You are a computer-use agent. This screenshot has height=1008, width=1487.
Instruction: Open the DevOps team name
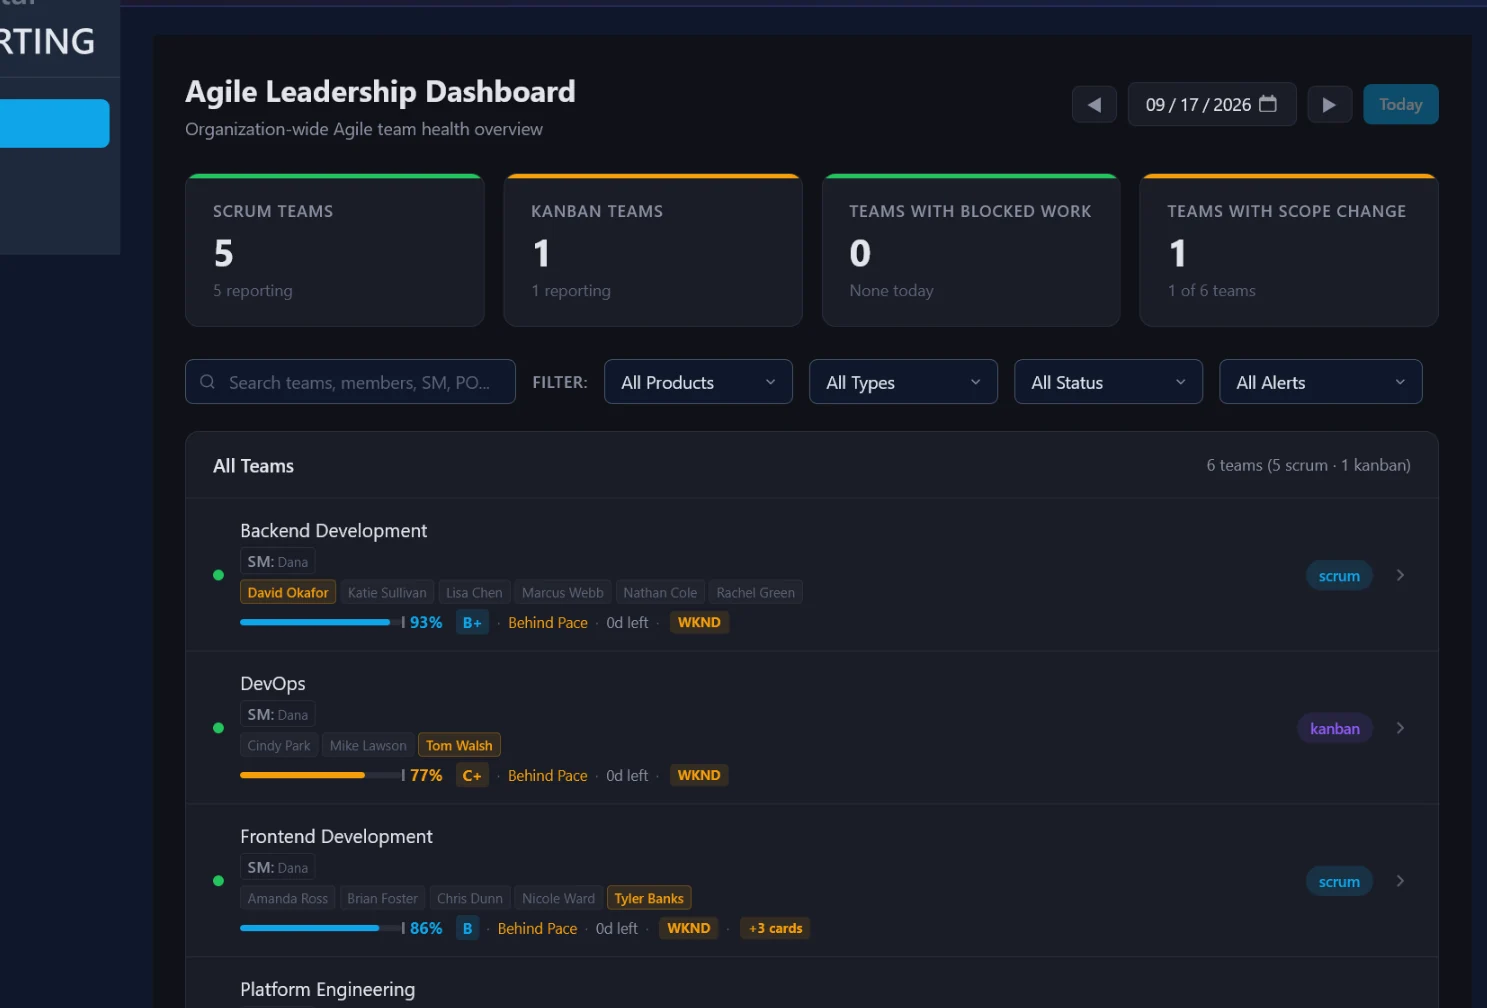click(273, 684)
